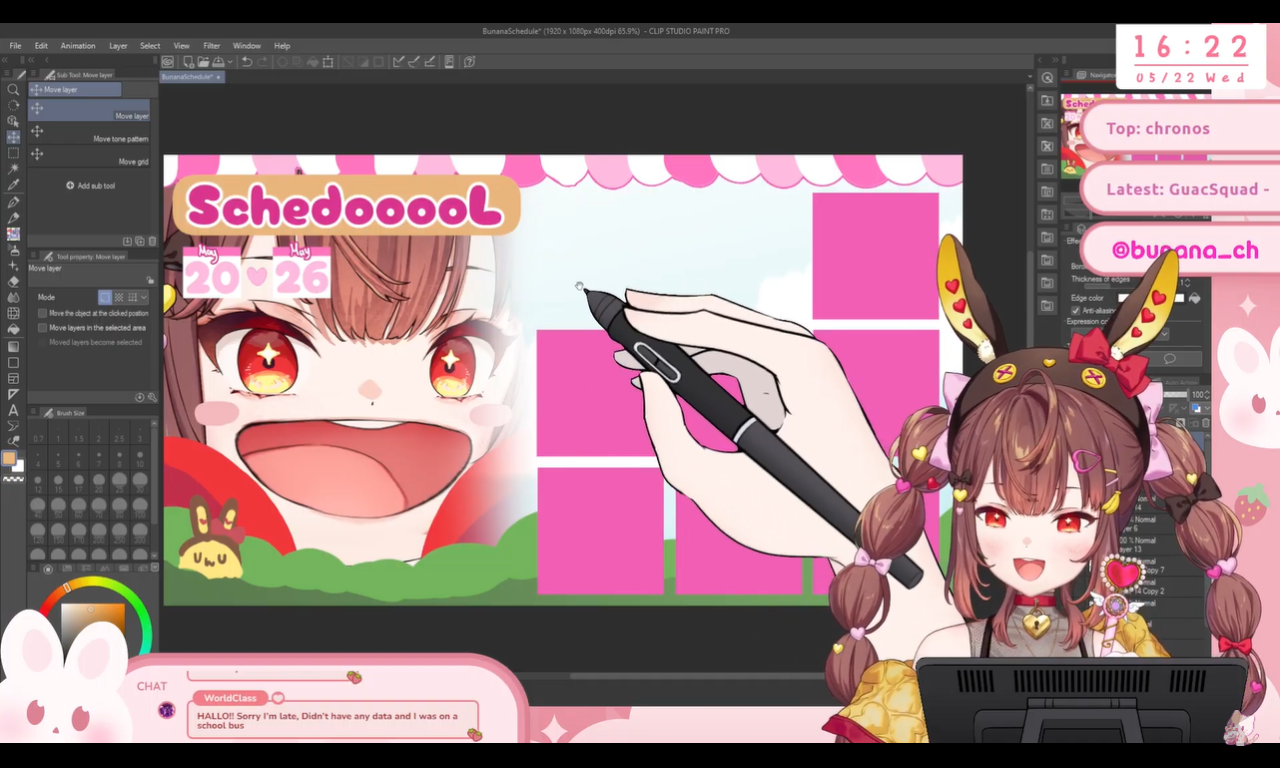Viewport: 1280px width, 768px height.
Task: Select the Eraser tool
Action: [x=13, y=281]
